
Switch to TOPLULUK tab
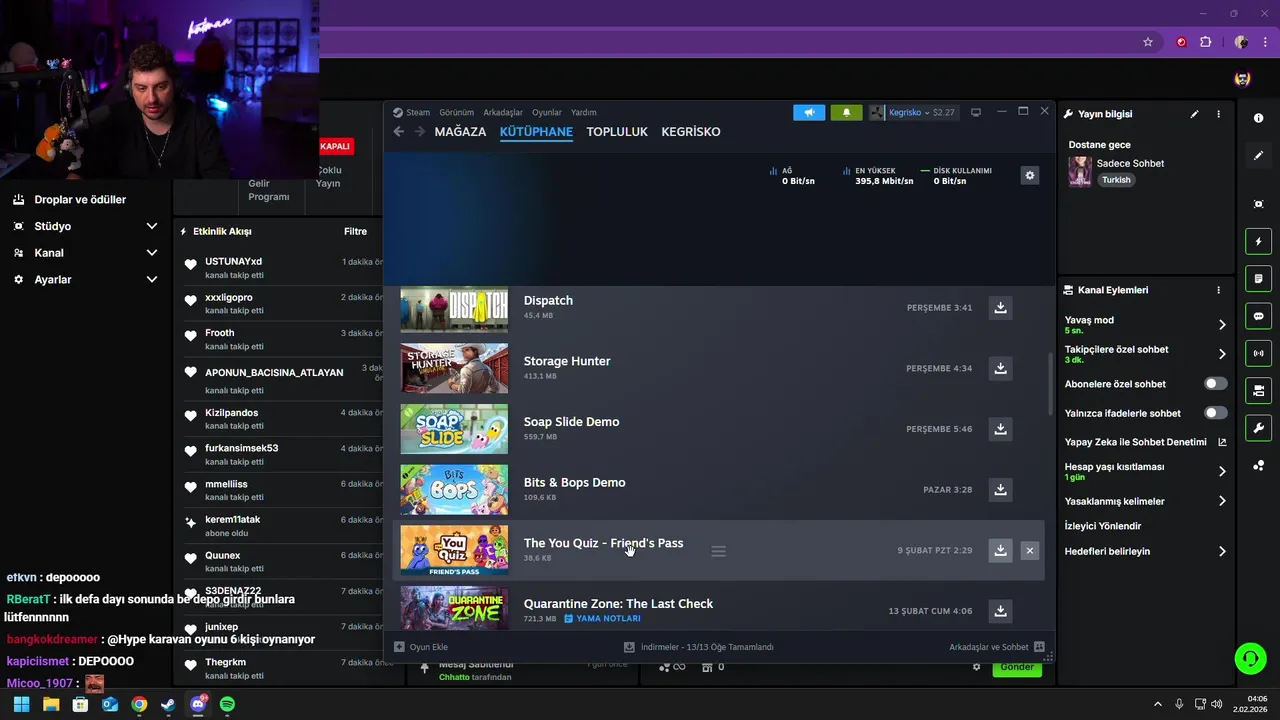(617, 132)
